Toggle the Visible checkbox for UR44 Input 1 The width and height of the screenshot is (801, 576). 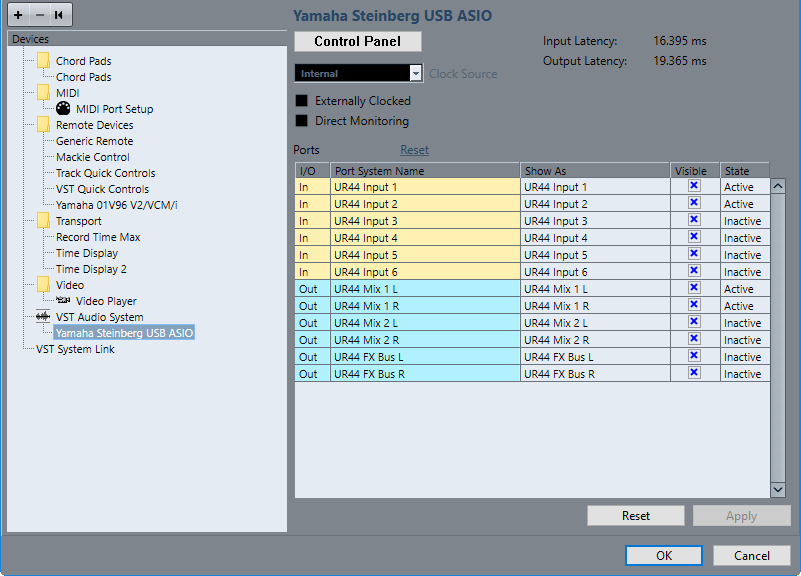click(x=694, y=186)
